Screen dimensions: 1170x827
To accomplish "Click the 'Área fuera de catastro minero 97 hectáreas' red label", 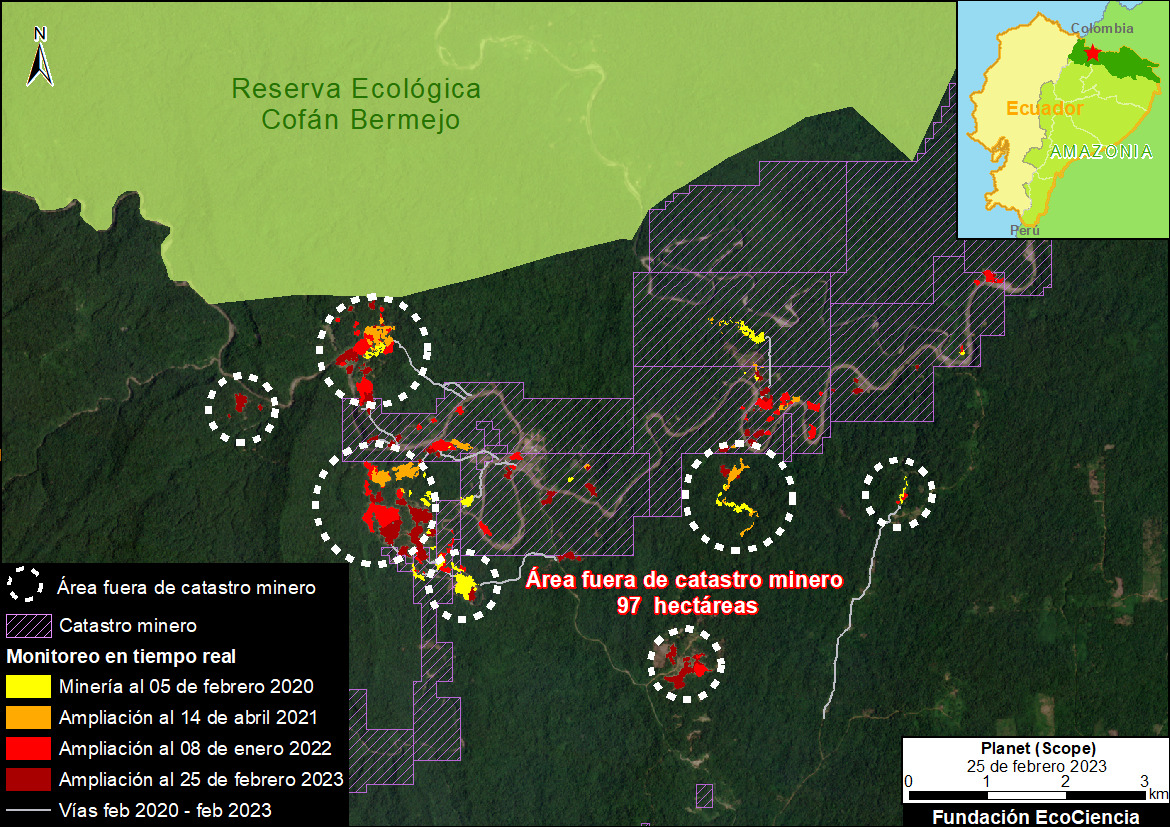I will pyautogui.click(x=684, y=593).
